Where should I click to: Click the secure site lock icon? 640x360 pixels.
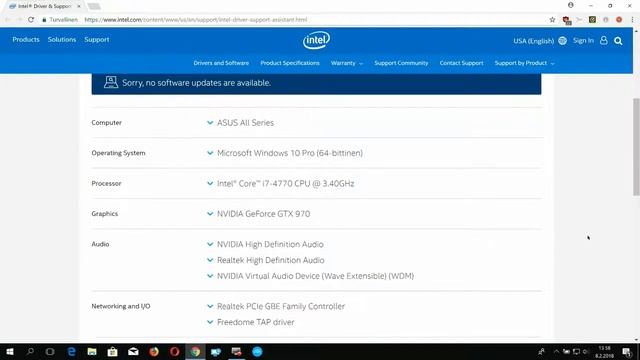pyautogui.click(x=44, y=20)
